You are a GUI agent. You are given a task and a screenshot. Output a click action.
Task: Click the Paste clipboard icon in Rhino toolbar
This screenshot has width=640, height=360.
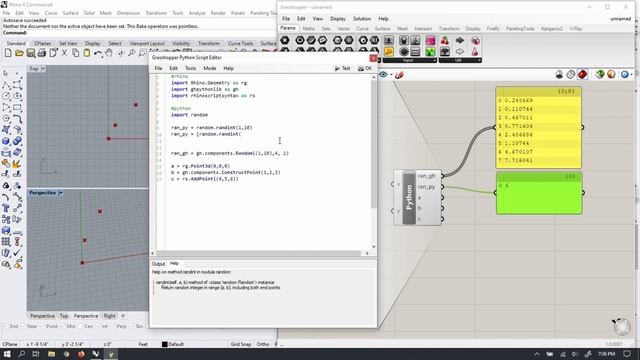coord(87,53)
